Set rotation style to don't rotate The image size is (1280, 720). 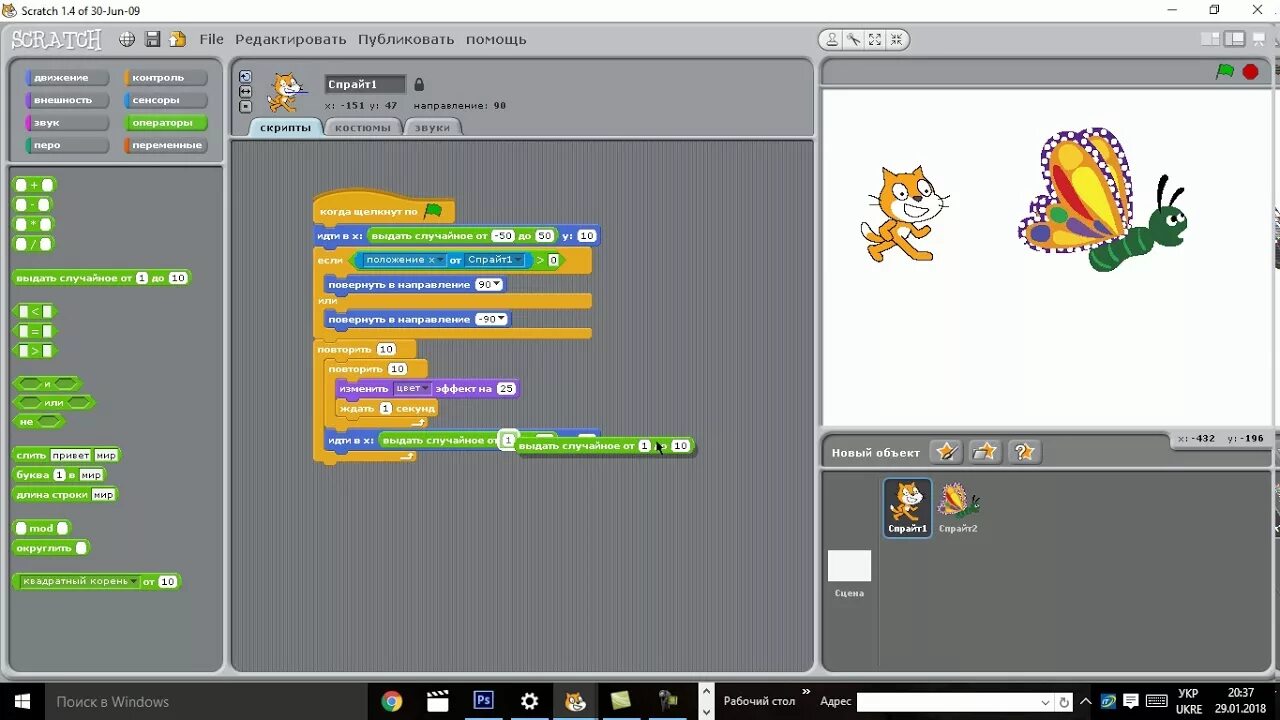click(x=245, y=106)
